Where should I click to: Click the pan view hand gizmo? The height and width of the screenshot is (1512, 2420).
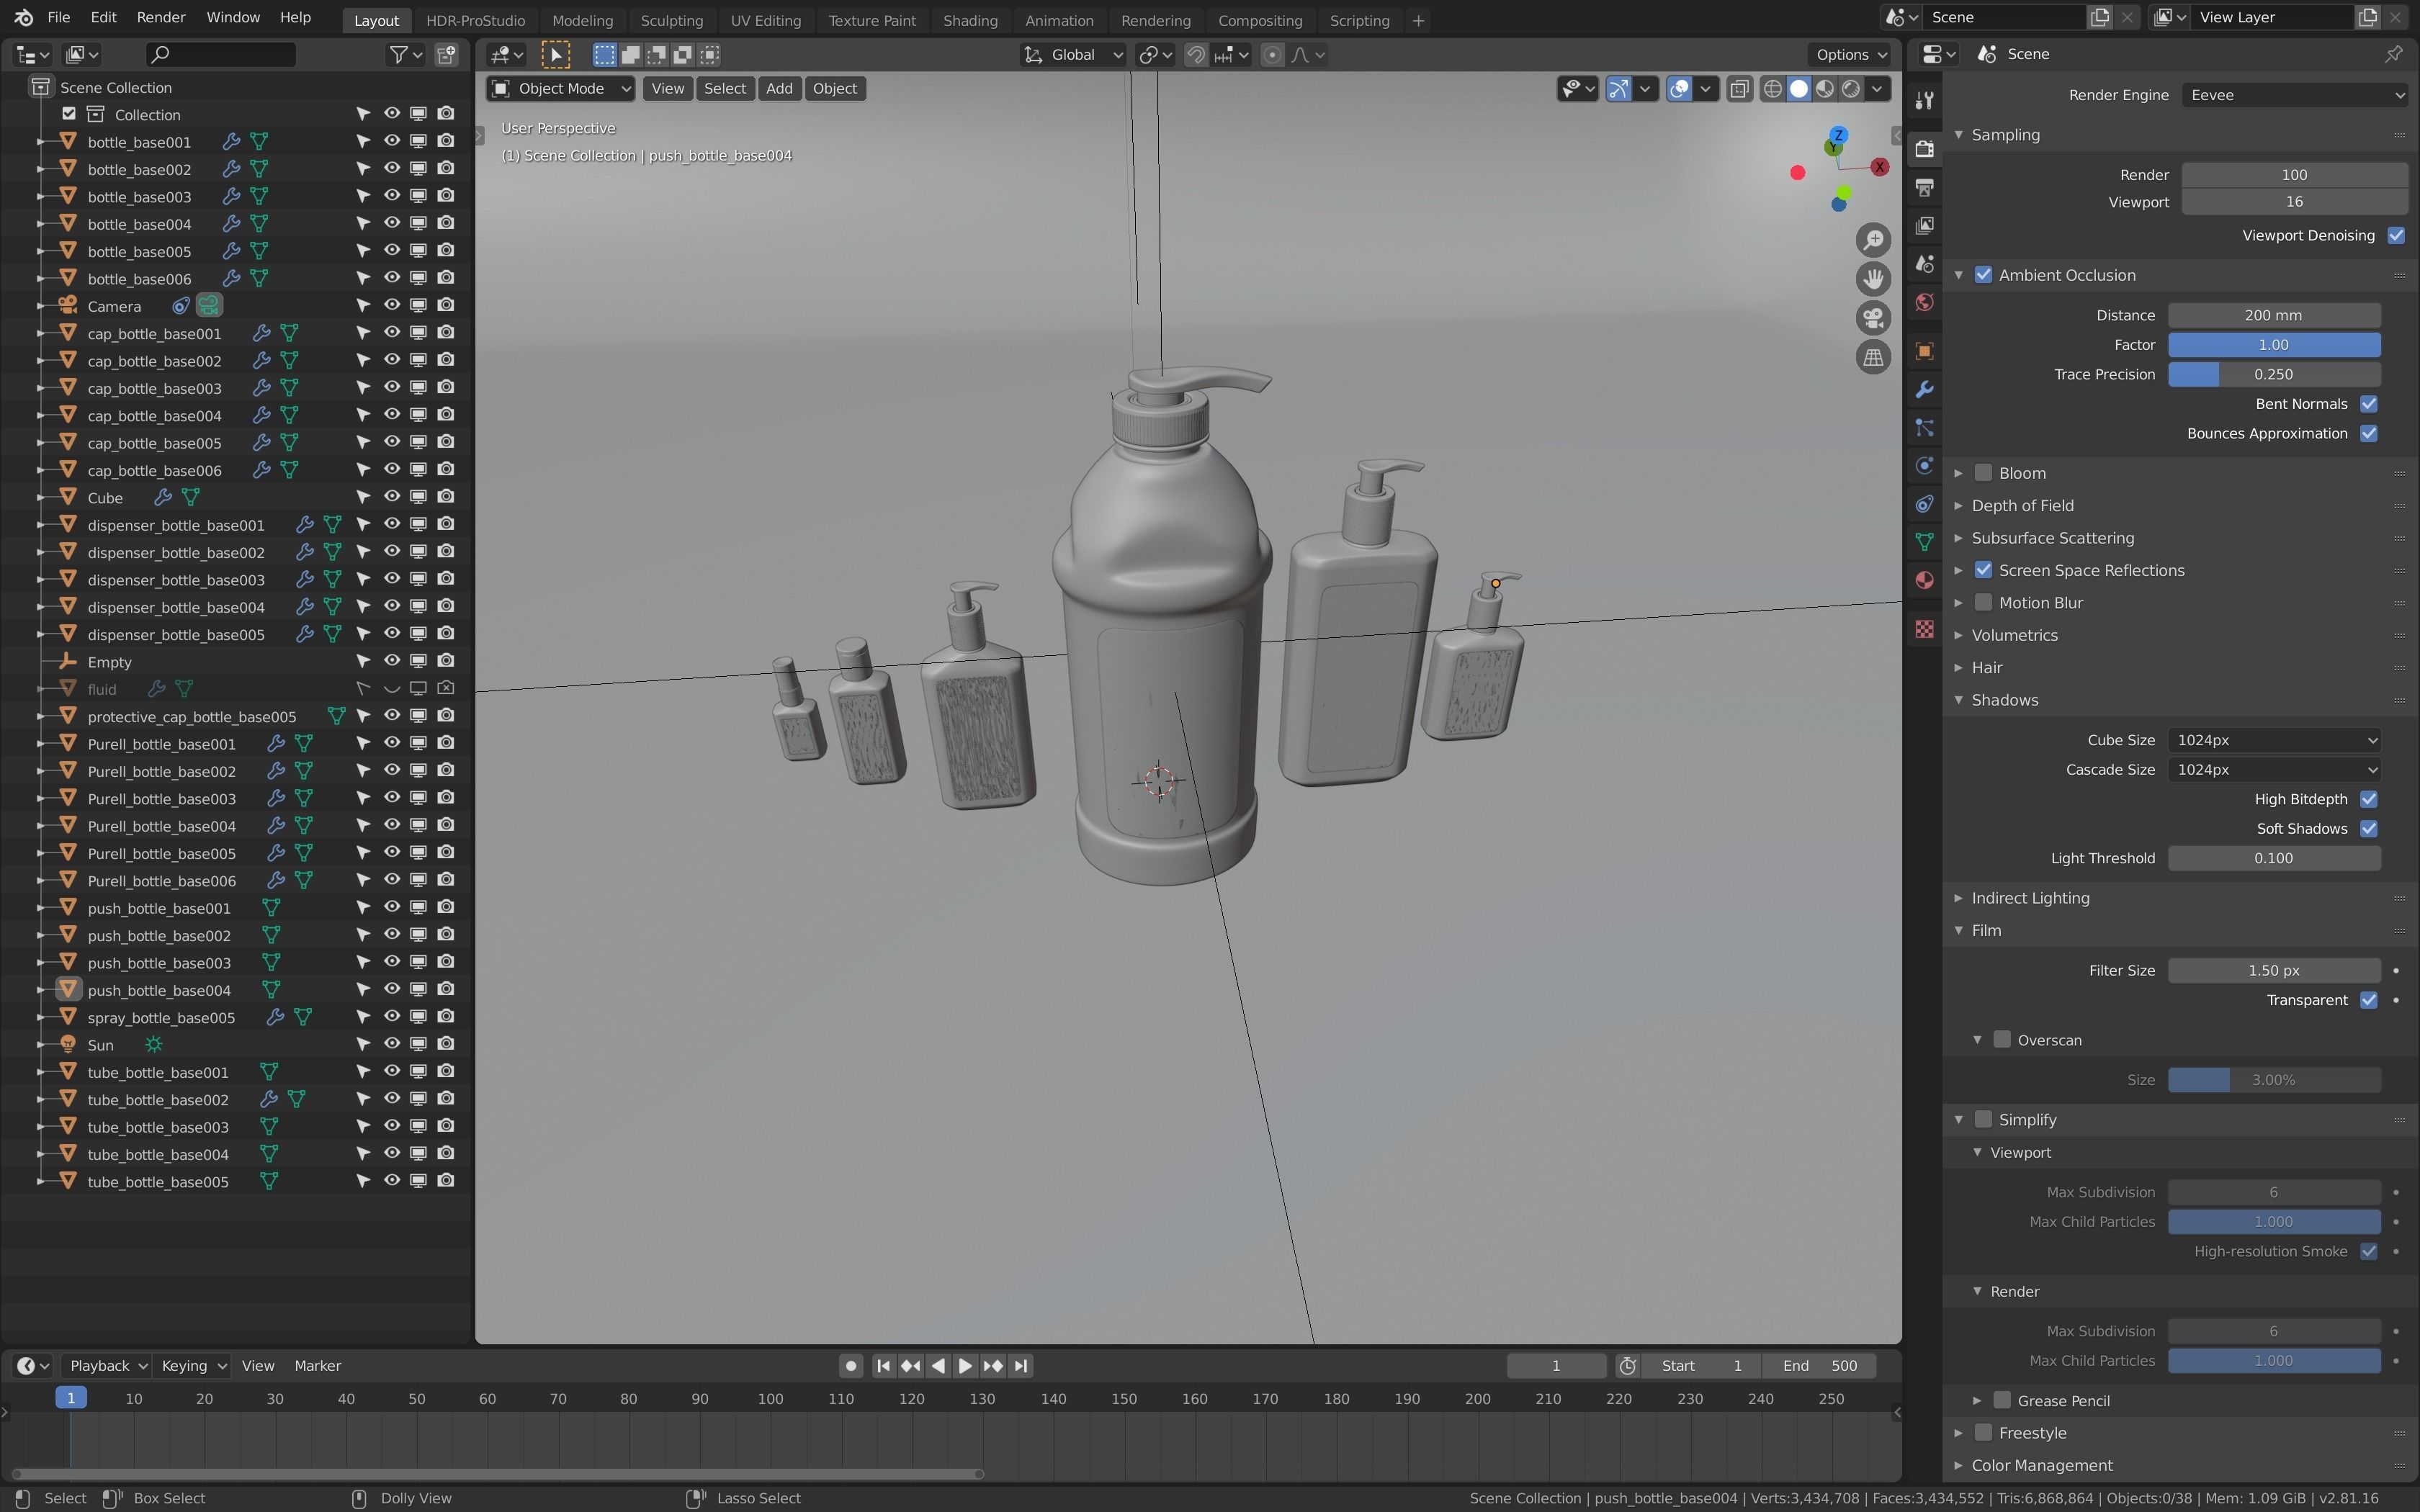pyautogui.click(x=1873, y=279)
